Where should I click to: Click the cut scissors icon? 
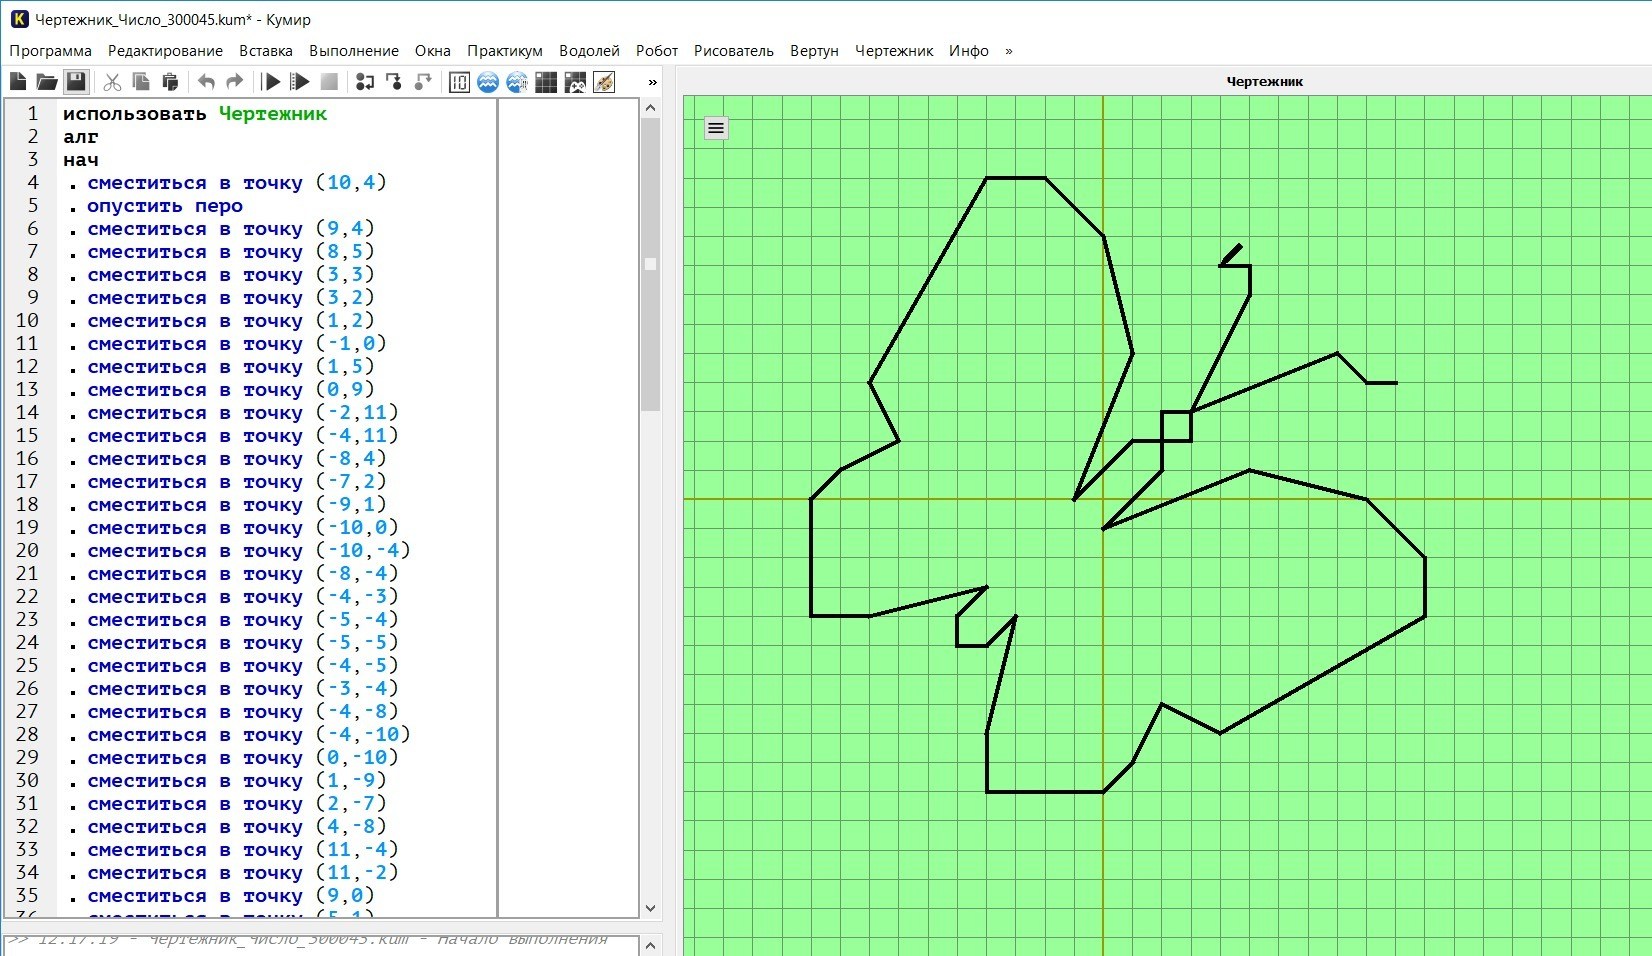point(112,82)
